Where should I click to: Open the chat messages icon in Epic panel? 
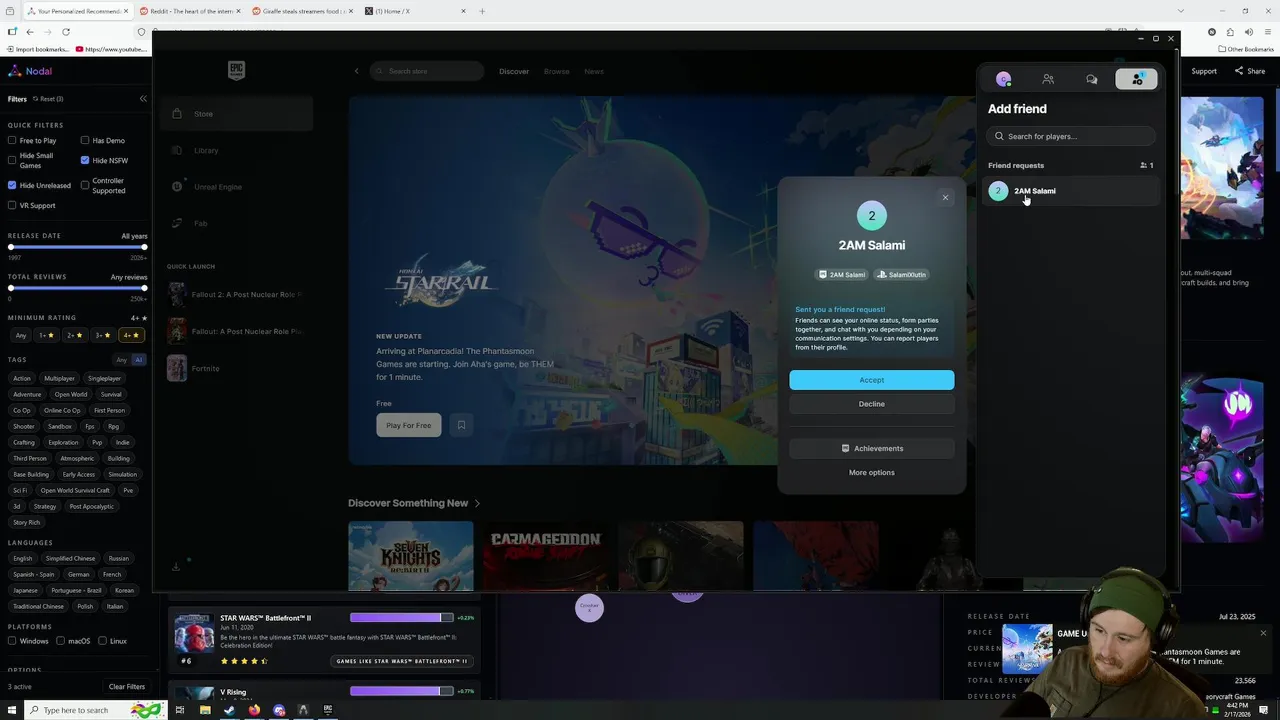(1092, 79)
